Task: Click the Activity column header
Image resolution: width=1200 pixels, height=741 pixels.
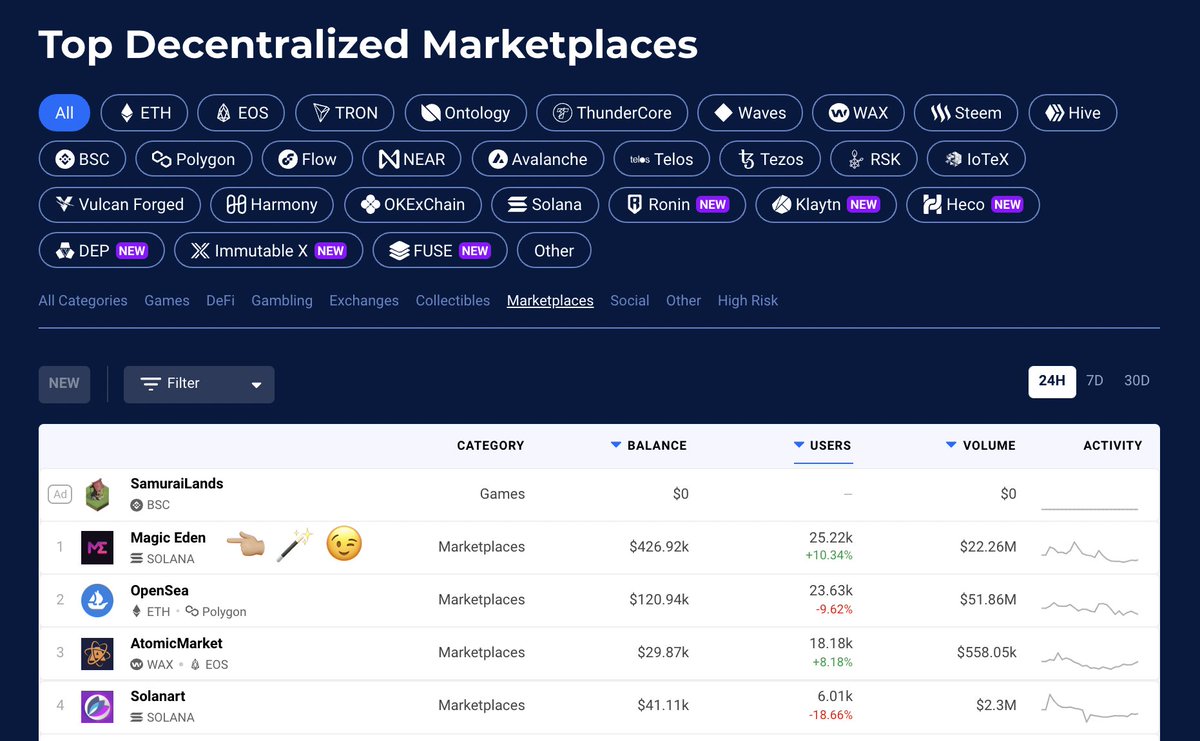Action: pyautogui.click(x=1112, y=445)
